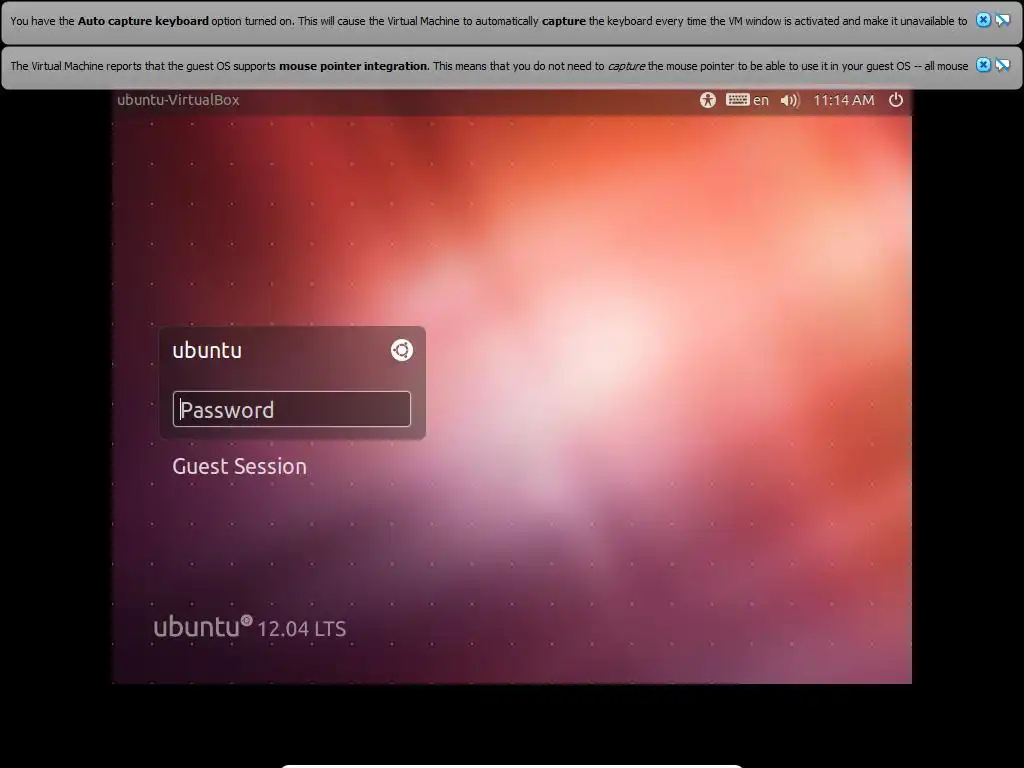The height and width of the screenshot is (768, 1024).
Task: Close the mouse pointer integration notification
Action: [983, 65]
